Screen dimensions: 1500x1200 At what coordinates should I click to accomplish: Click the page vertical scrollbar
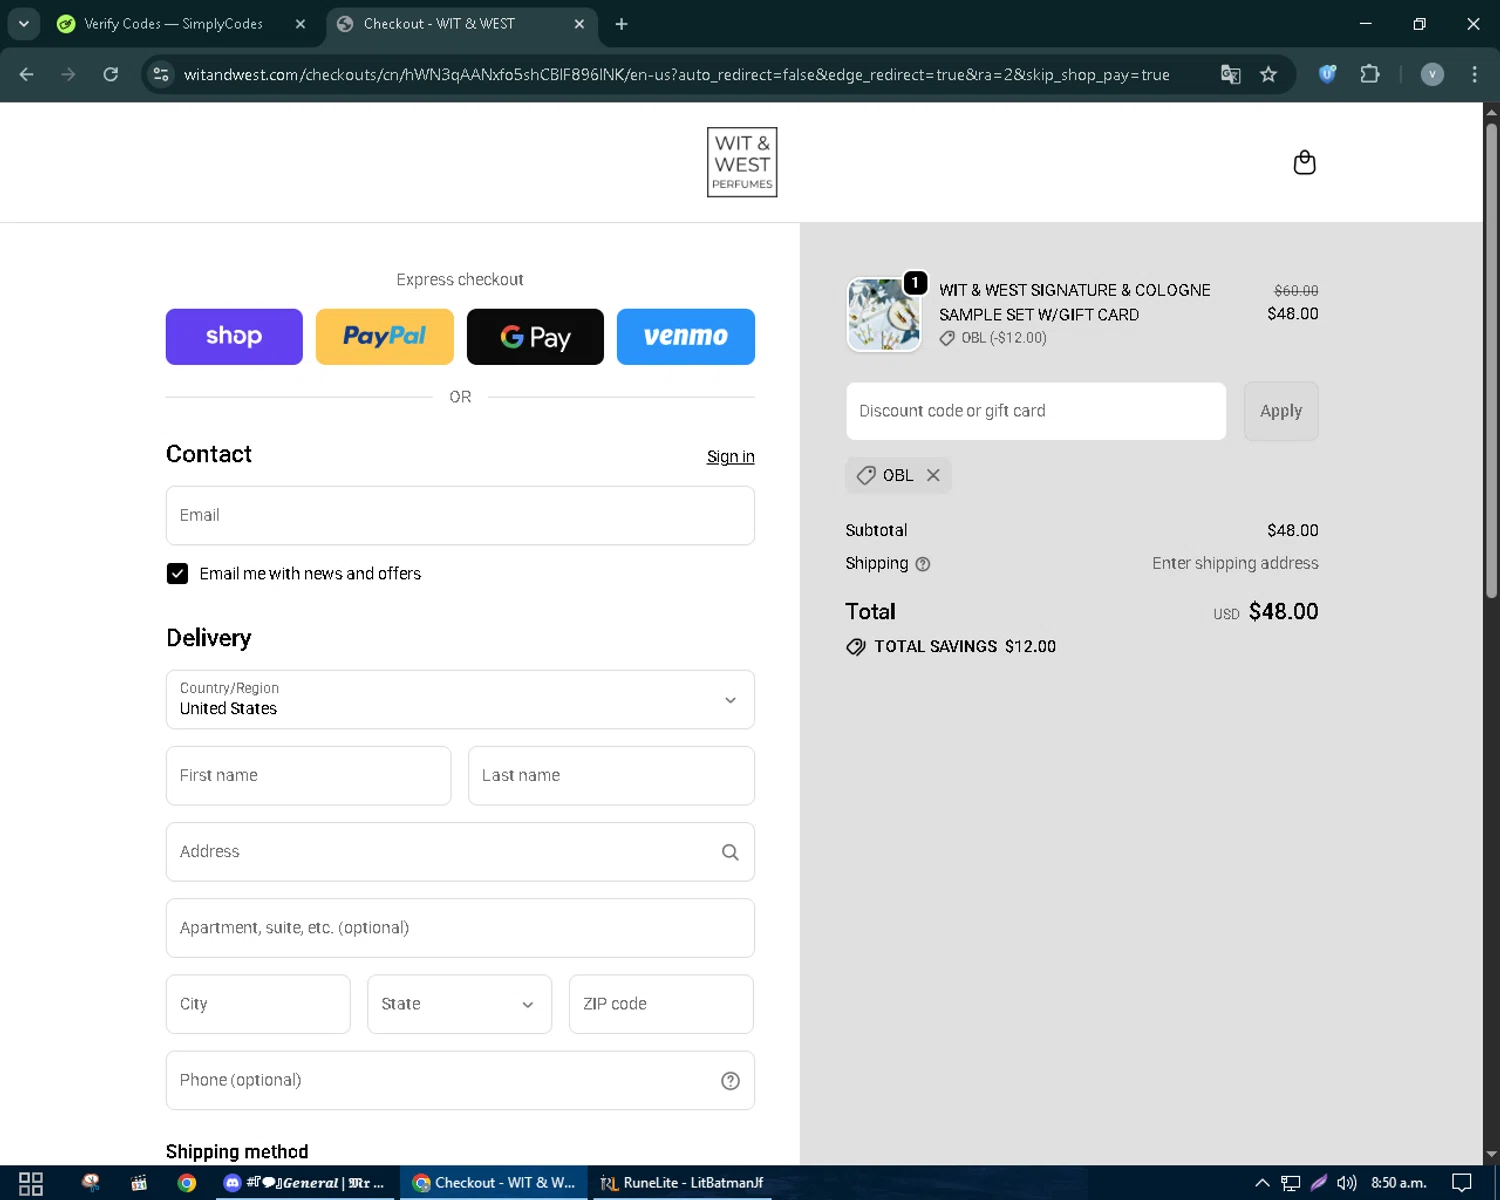(1491, 360)
